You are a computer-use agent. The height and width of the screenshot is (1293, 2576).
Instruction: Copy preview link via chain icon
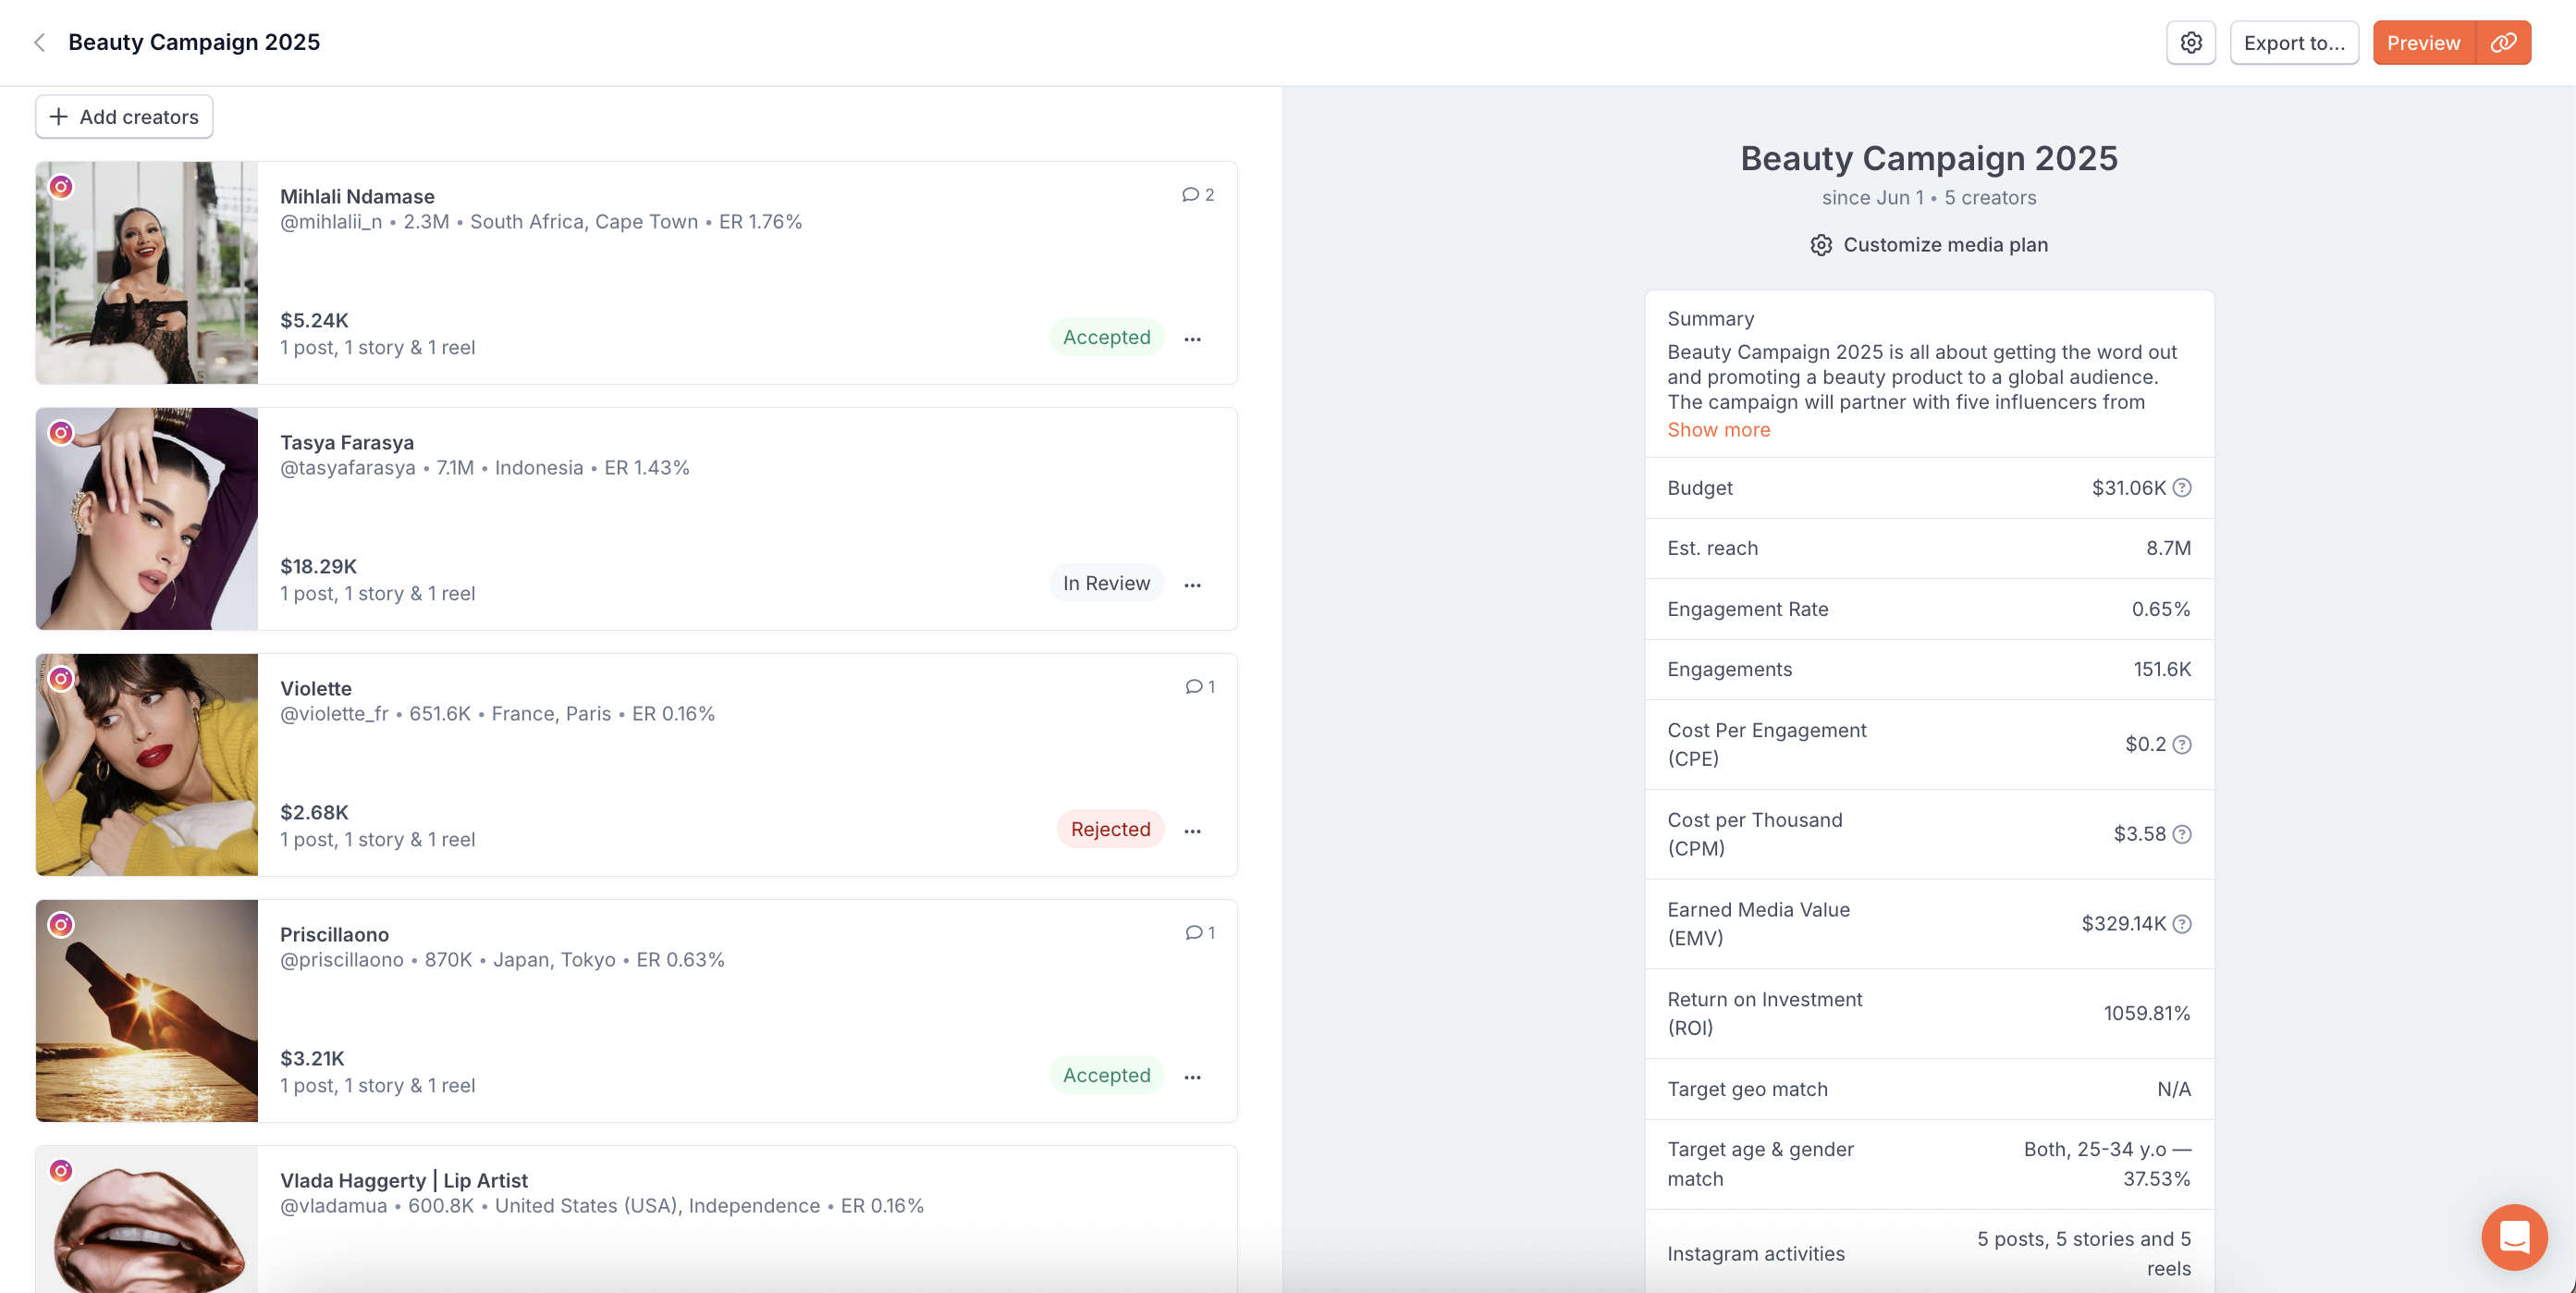[2503, 43]
